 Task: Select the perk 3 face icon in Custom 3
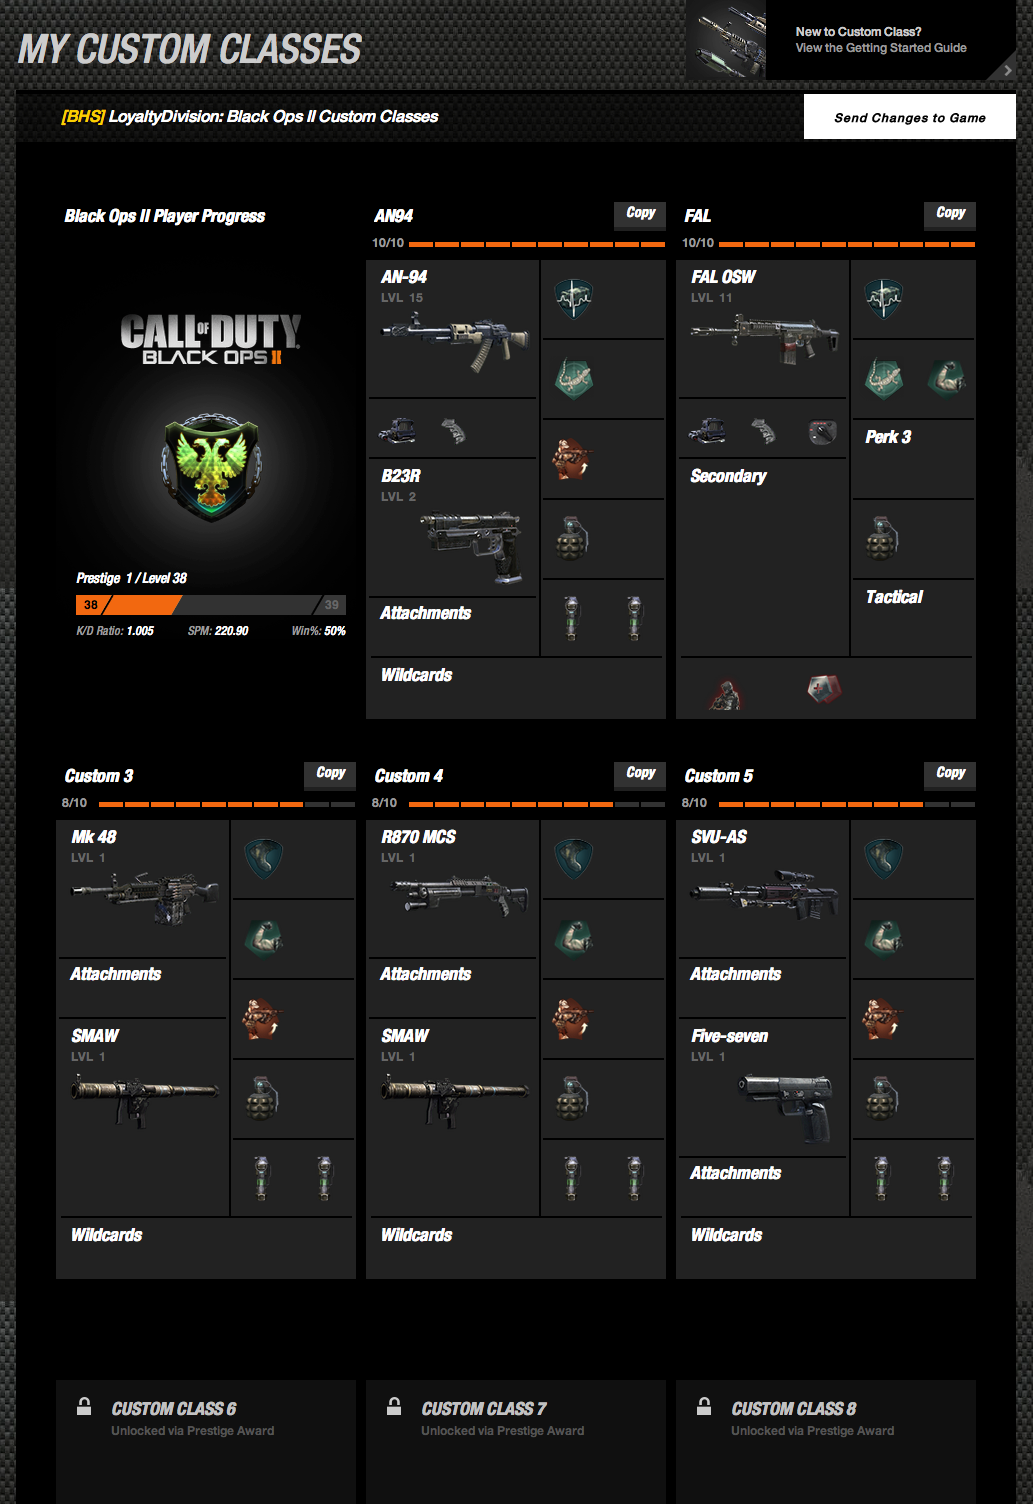[x=262, y=1019]
